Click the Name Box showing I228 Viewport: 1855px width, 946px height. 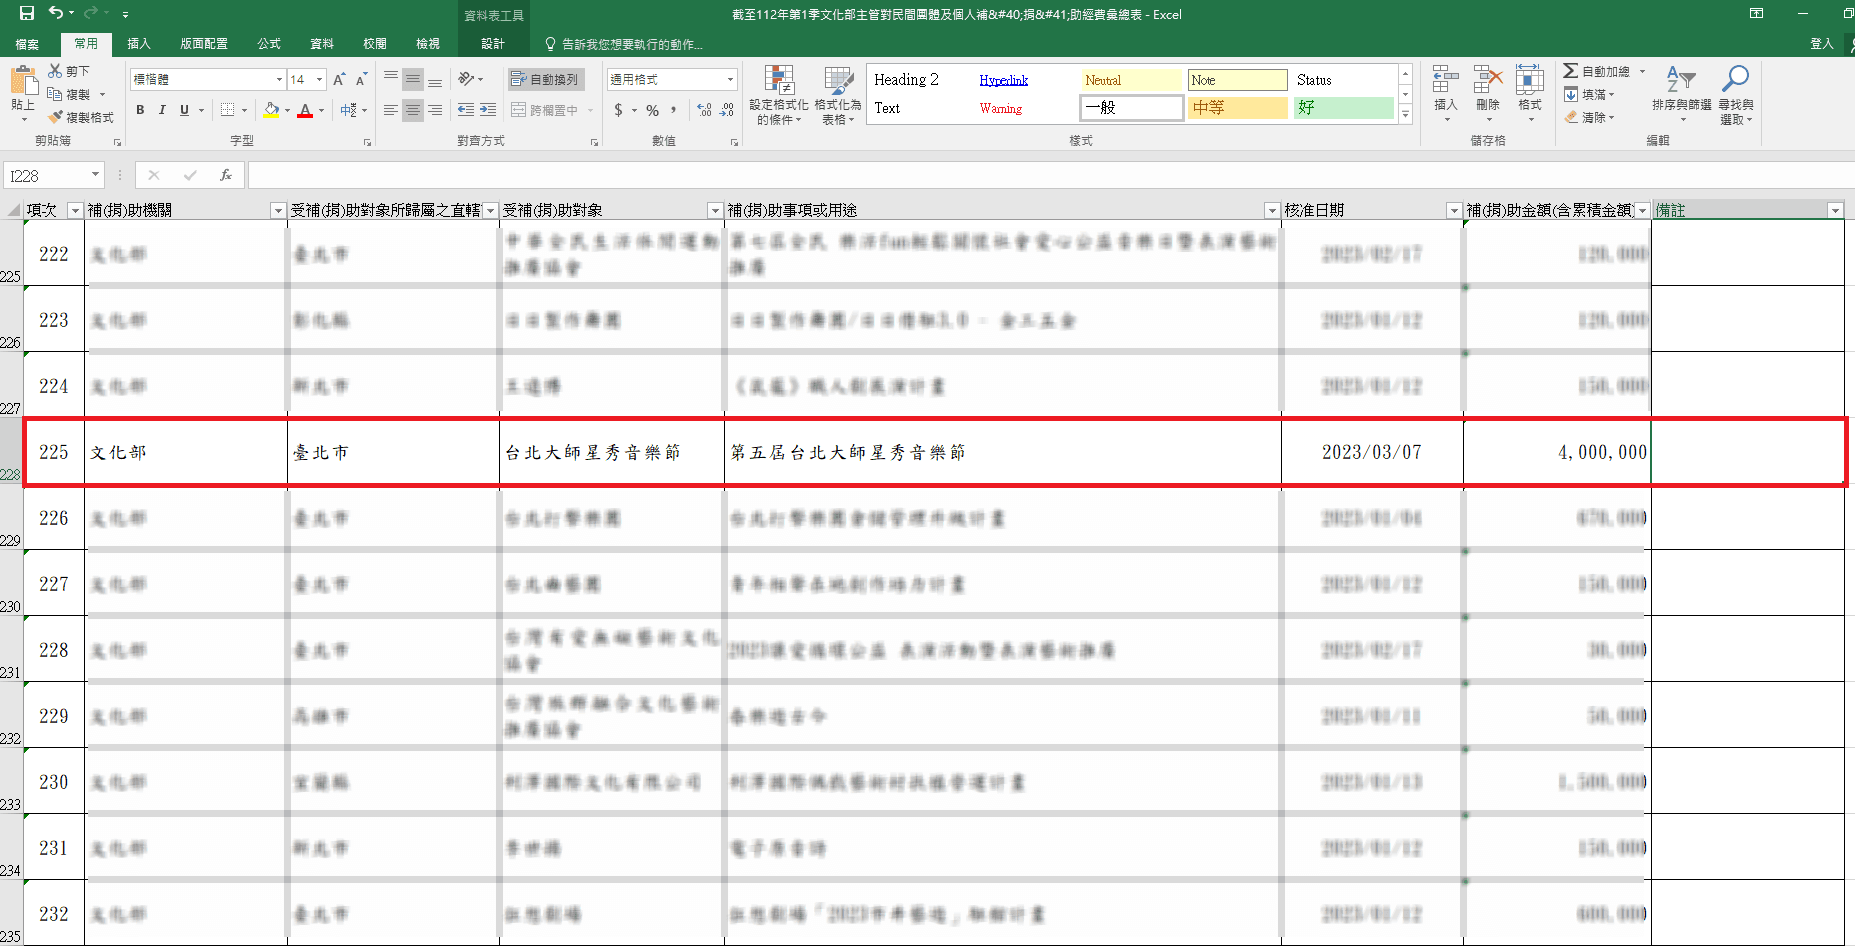click(x=53, y=175)
